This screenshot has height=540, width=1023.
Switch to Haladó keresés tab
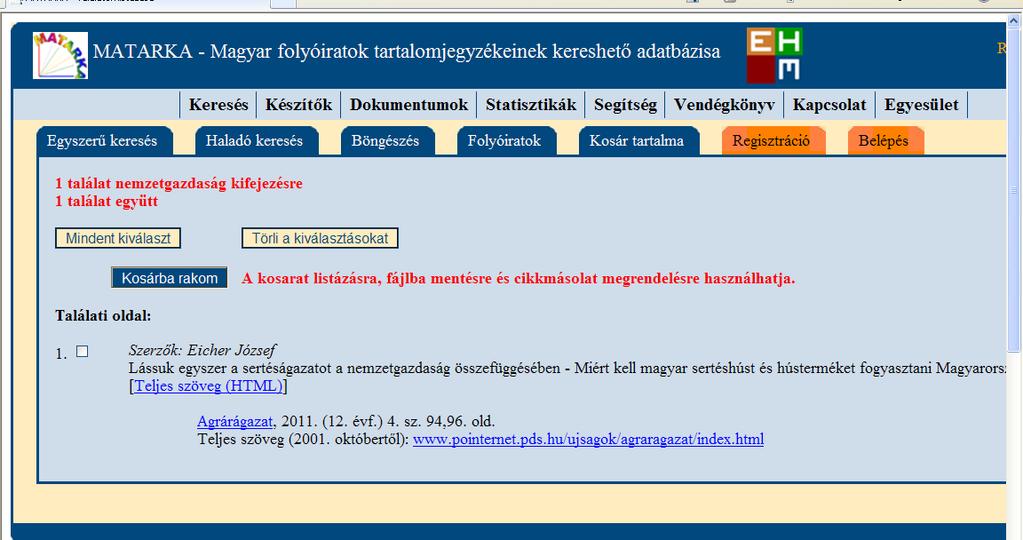(256, 141)
